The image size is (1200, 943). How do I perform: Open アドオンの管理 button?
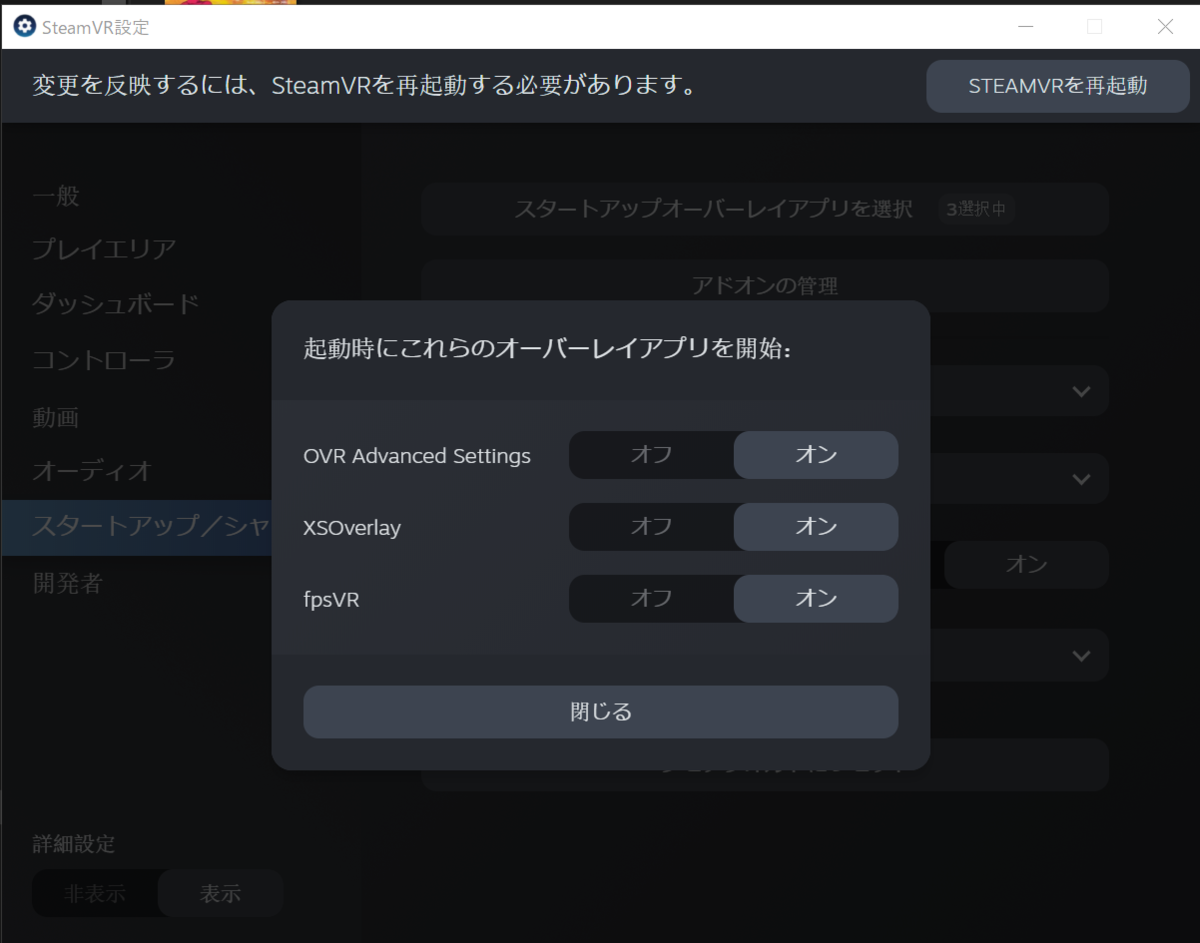pos(765,286)
